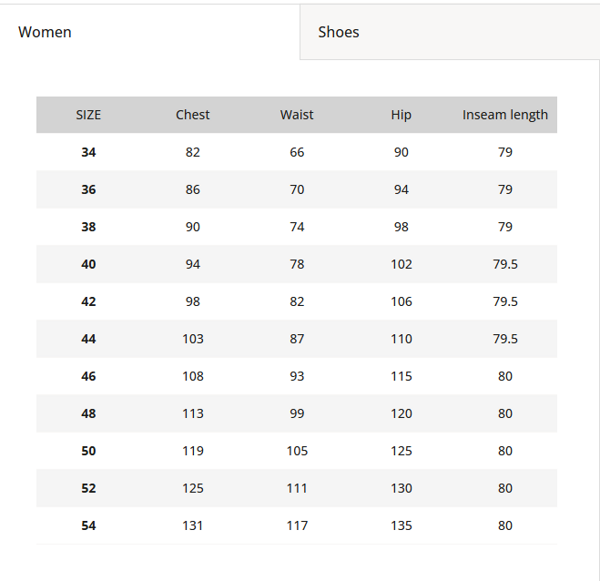Viewport: 600px width, 581px height.
Task: Select size 54 row label
Action: [88, 526]
